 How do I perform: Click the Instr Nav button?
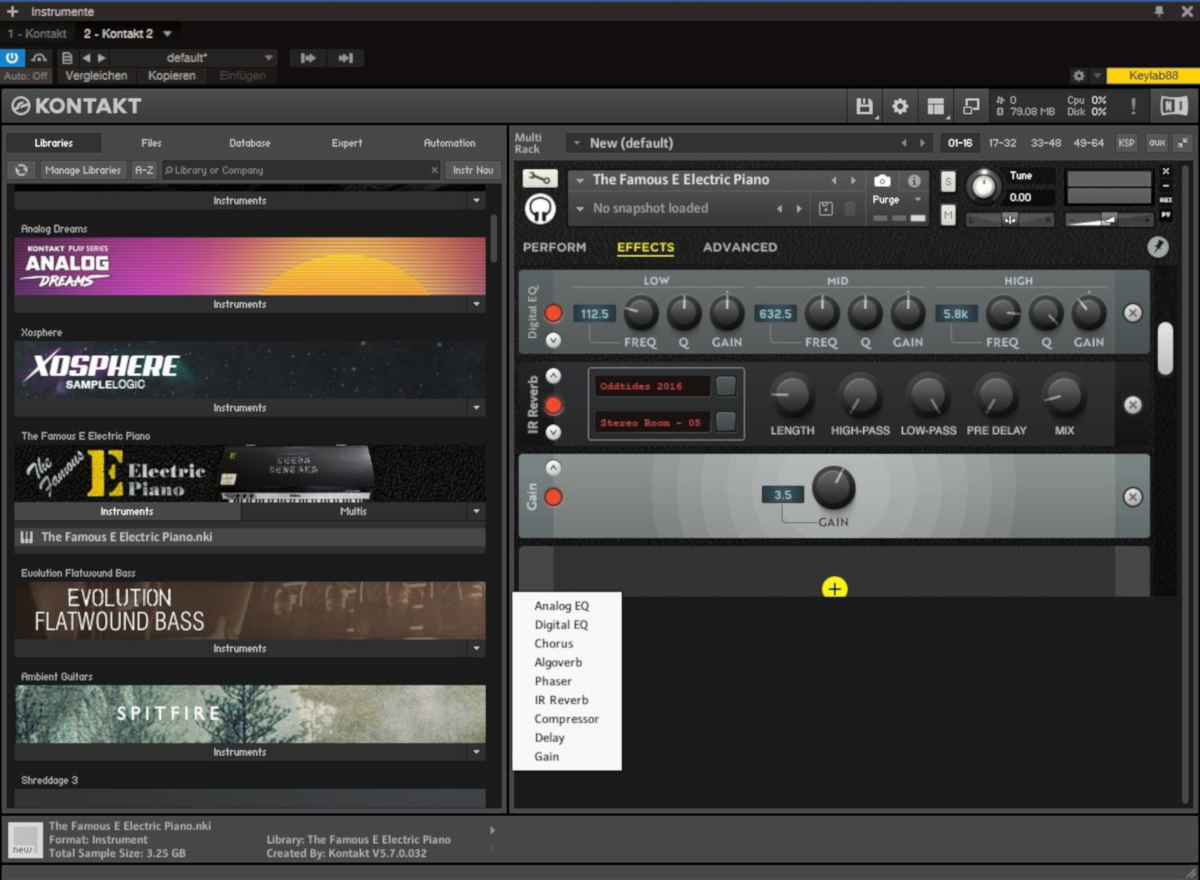coord(473,170)
